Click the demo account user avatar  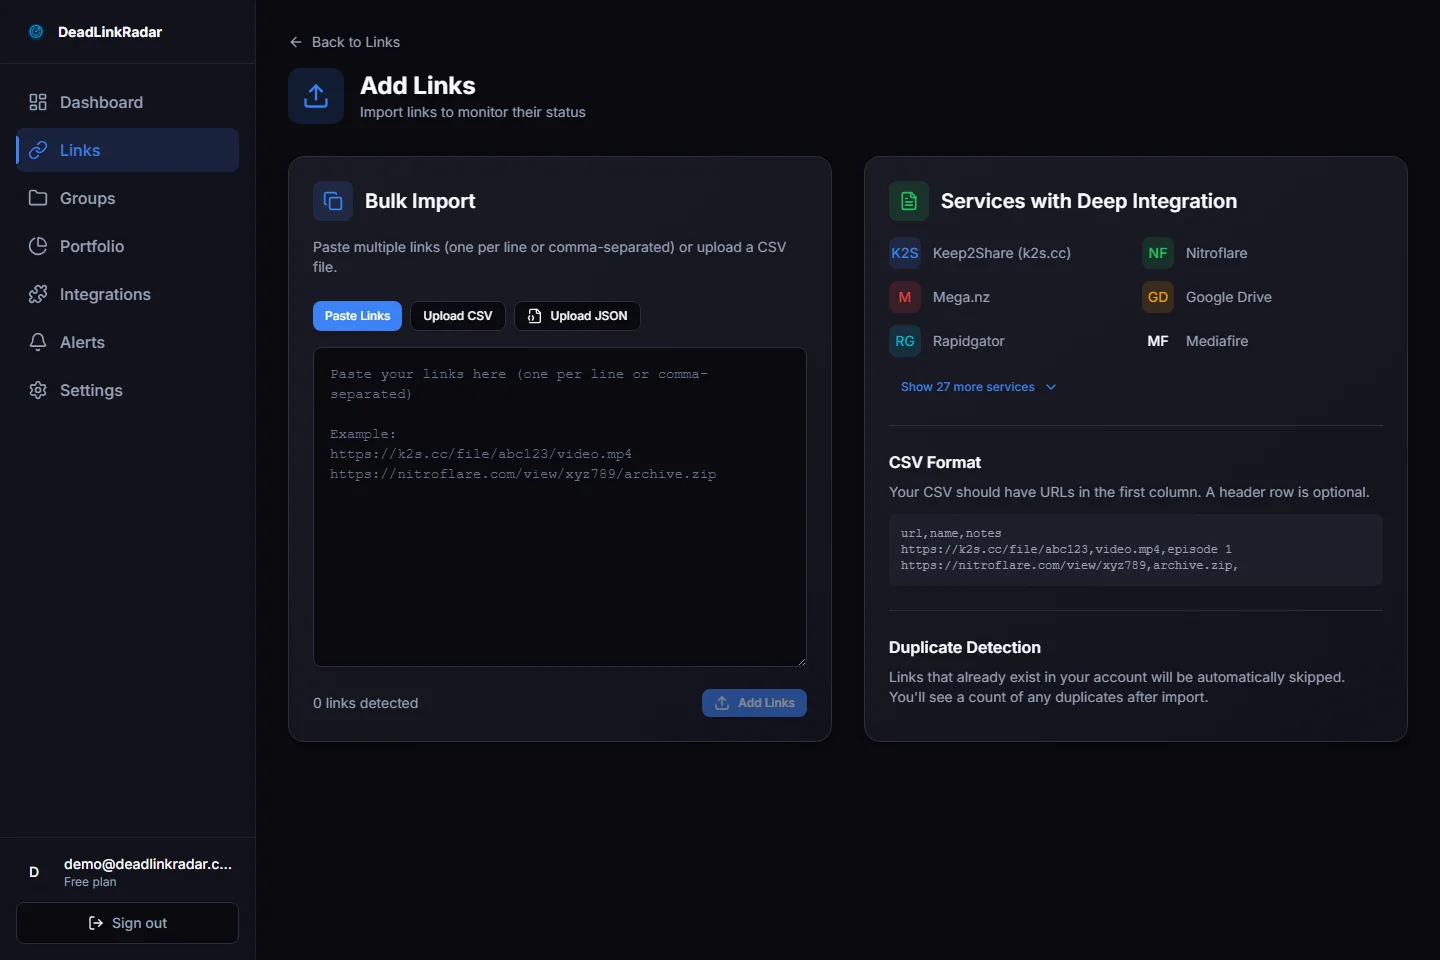(x=34, y=872)
